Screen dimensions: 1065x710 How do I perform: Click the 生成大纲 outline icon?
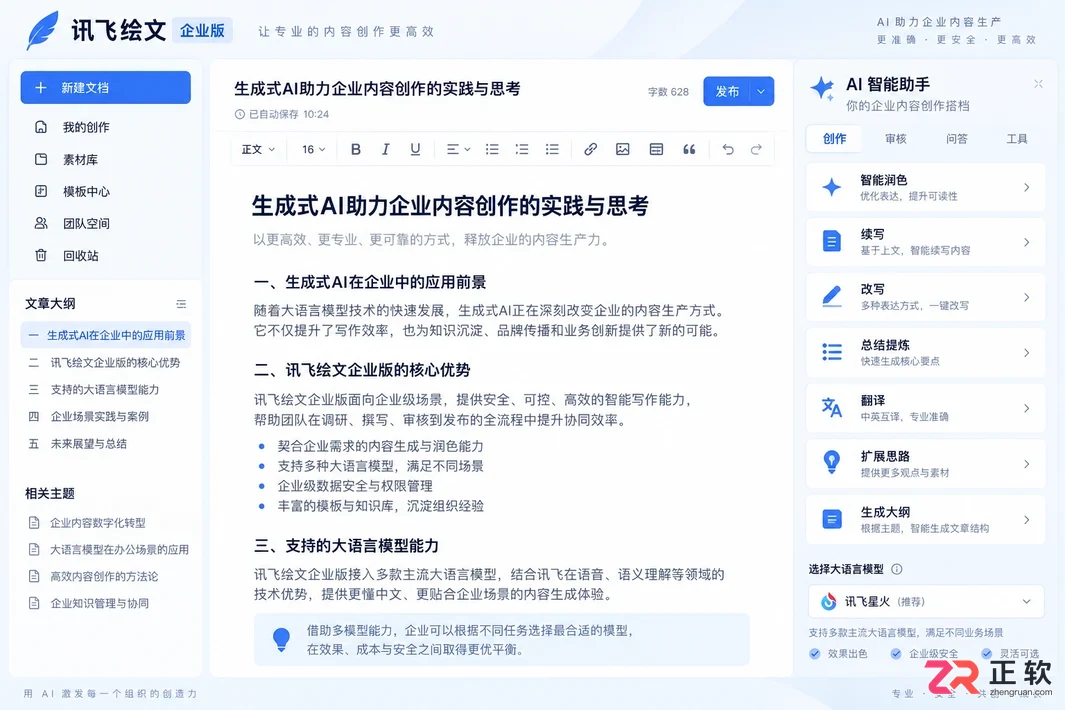tap(831, 519)
